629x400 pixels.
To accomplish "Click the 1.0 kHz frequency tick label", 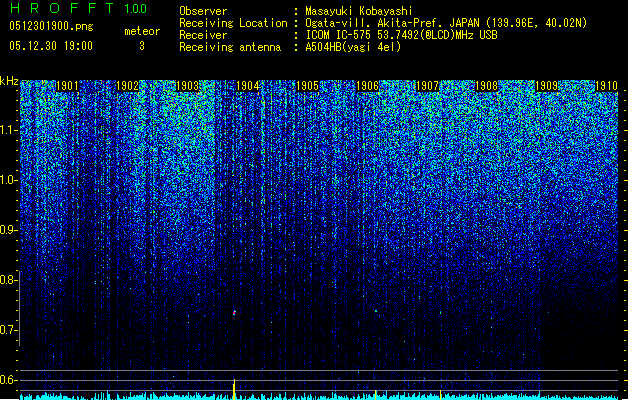I will (8, 180).
